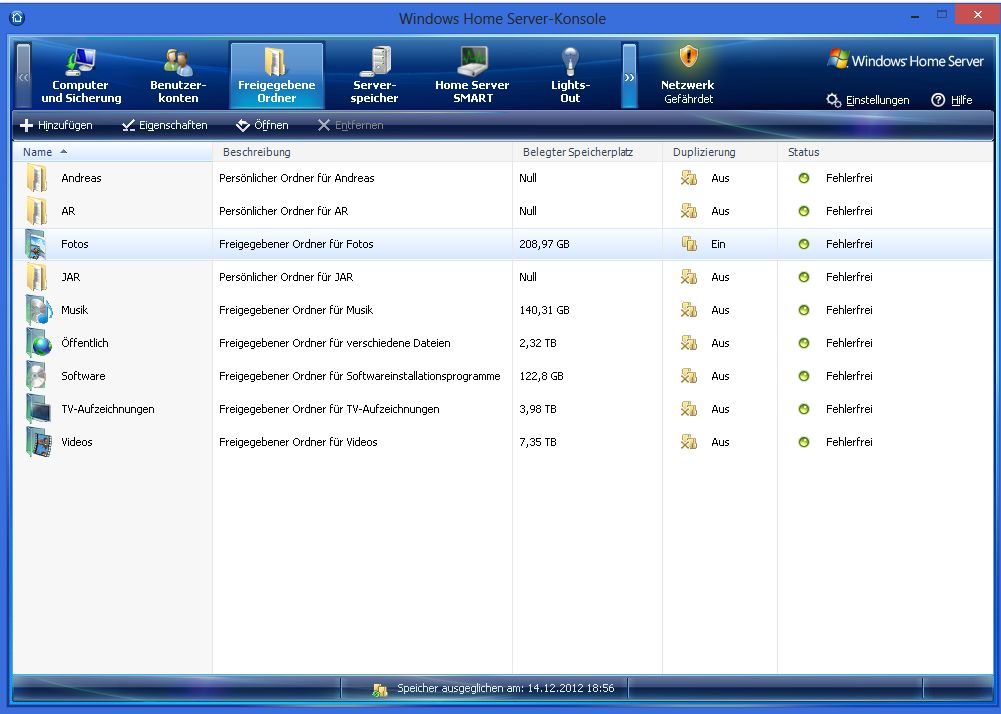Image resolution: width=1001 pixels, height=714 pixels.
Task: Click the Windows Home Server logo
Action: tap(905, 60)
